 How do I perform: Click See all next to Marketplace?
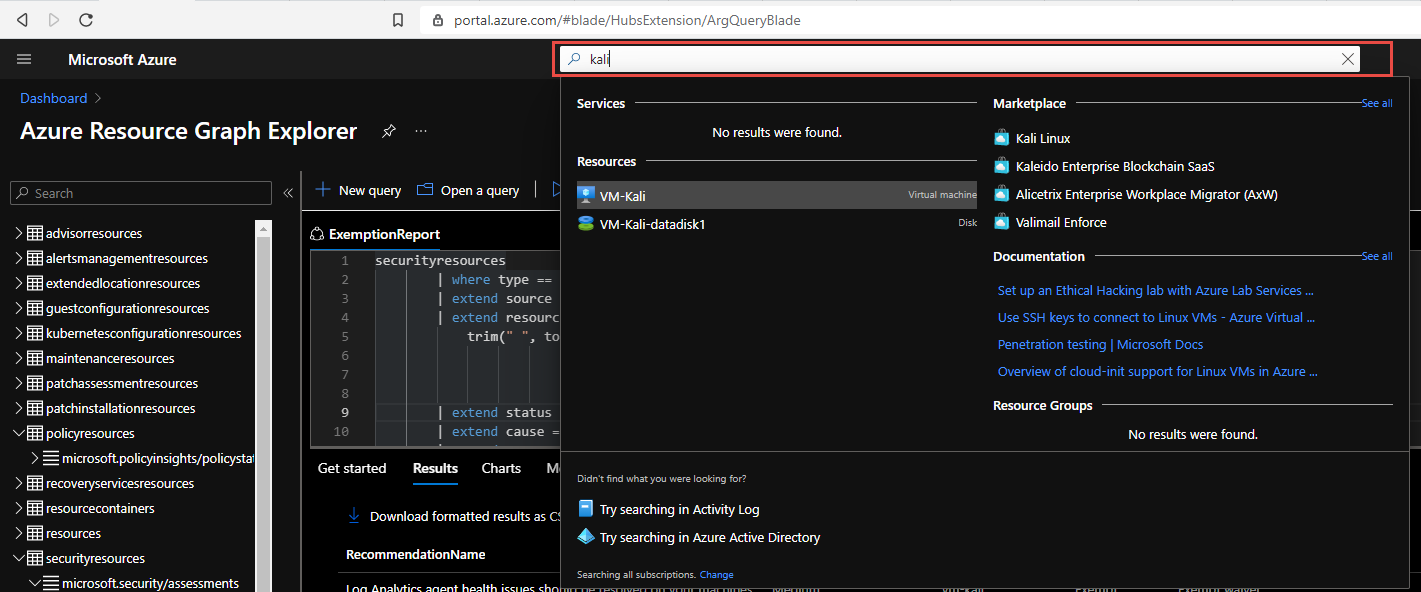[x=1377, y=103]
